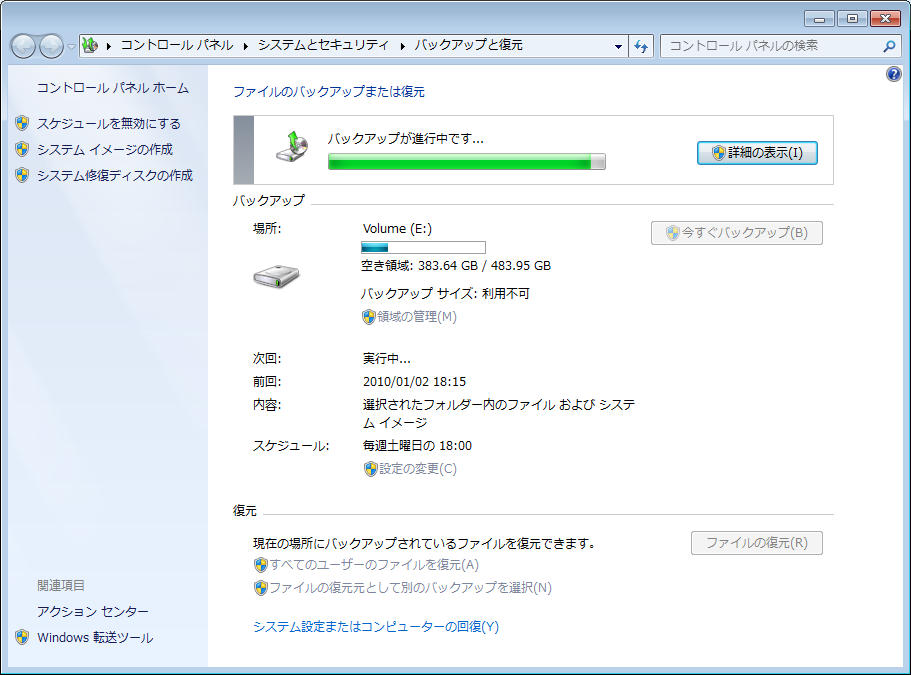
Task: Select the バックアップと復元 breadcrumb
Action: (468, 45)
